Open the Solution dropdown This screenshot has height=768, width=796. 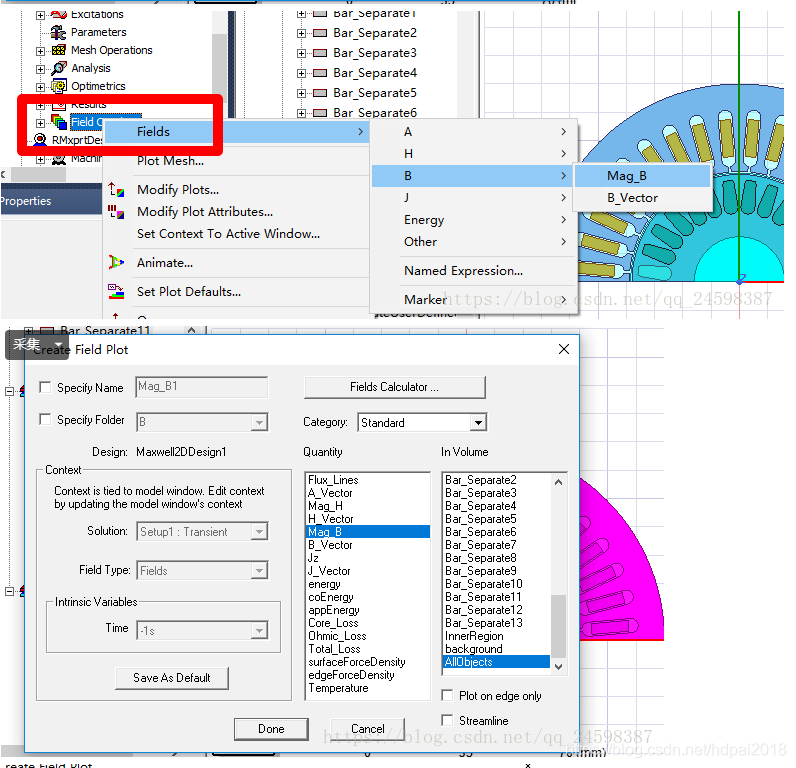pos(259,531)
